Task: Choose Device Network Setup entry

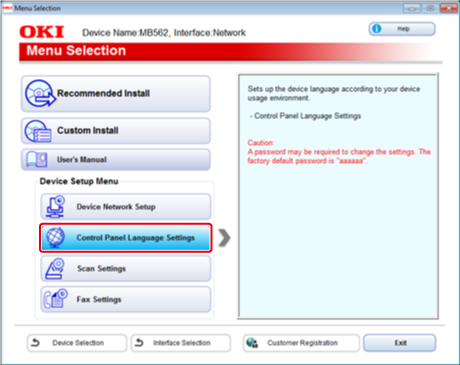Action: tap(126, 207)
